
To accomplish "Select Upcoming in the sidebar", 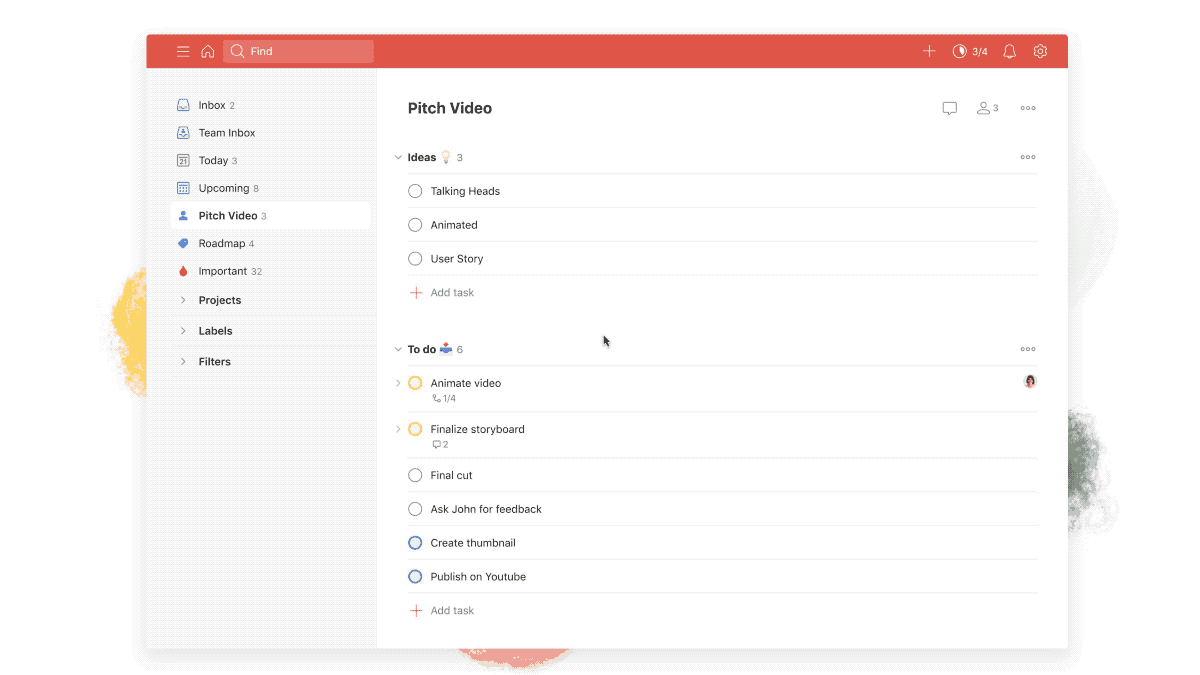I will coord(223,188).
